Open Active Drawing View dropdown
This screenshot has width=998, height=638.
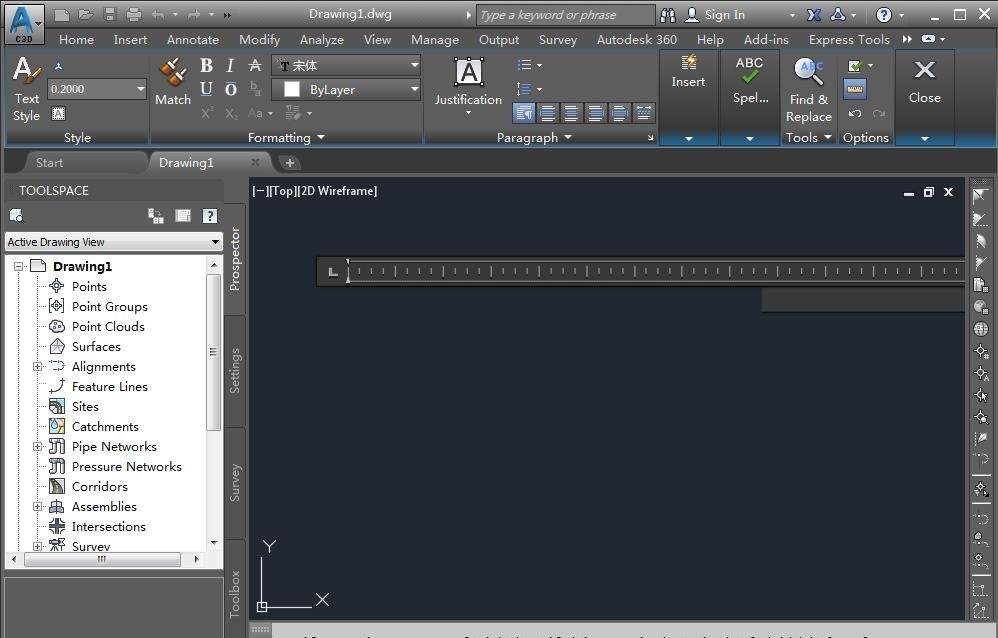pyautogui.click(x=113, y=242)
